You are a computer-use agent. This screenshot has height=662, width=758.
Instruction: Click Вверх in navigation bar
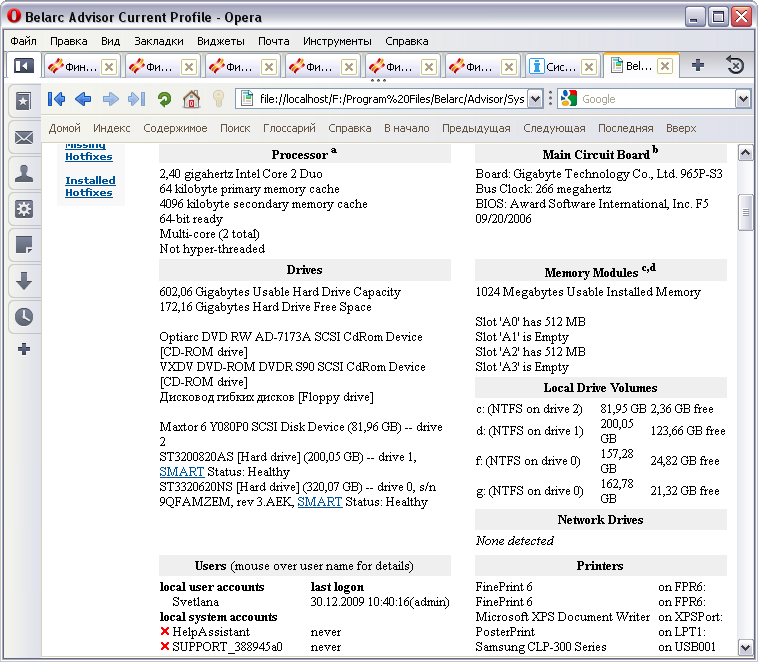coord(681,128)
